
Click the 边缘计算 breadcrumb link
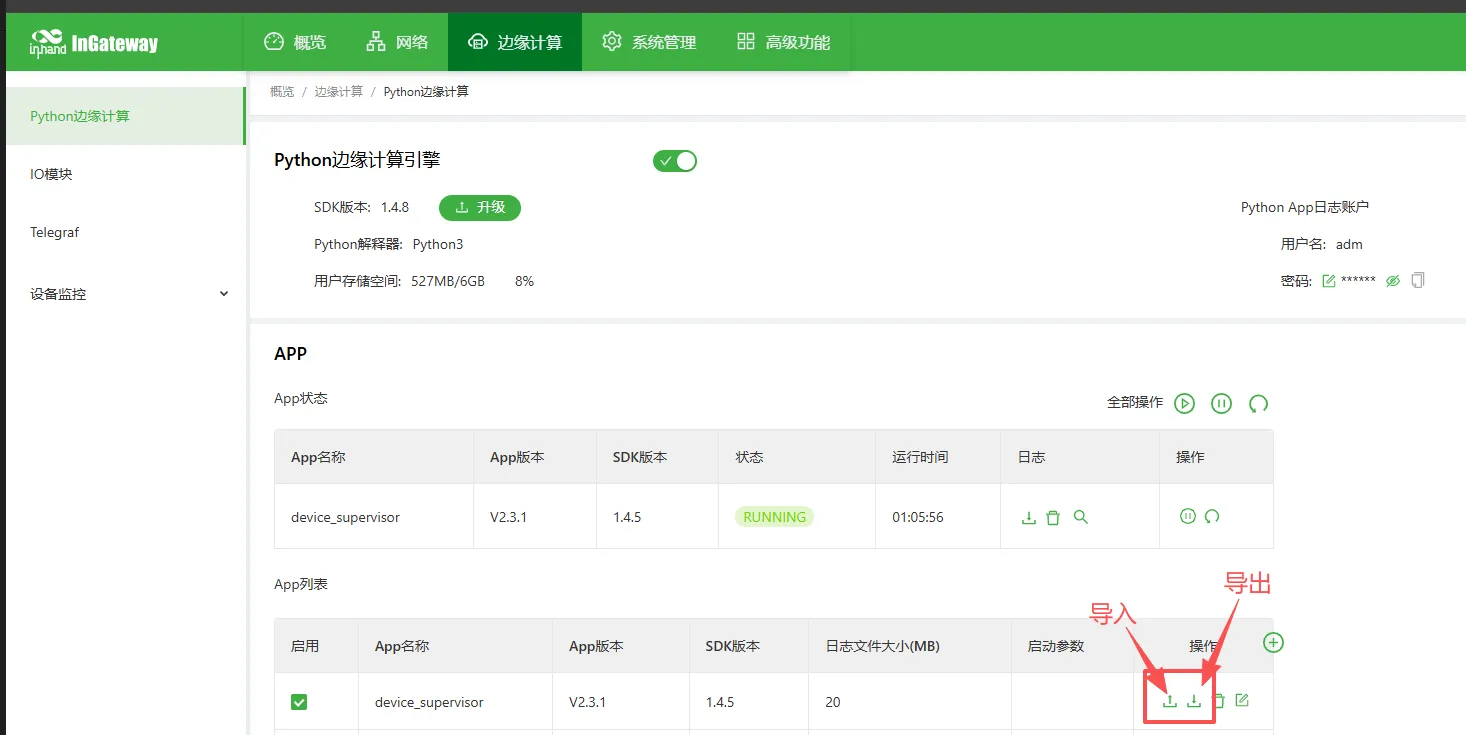[339, 92]
